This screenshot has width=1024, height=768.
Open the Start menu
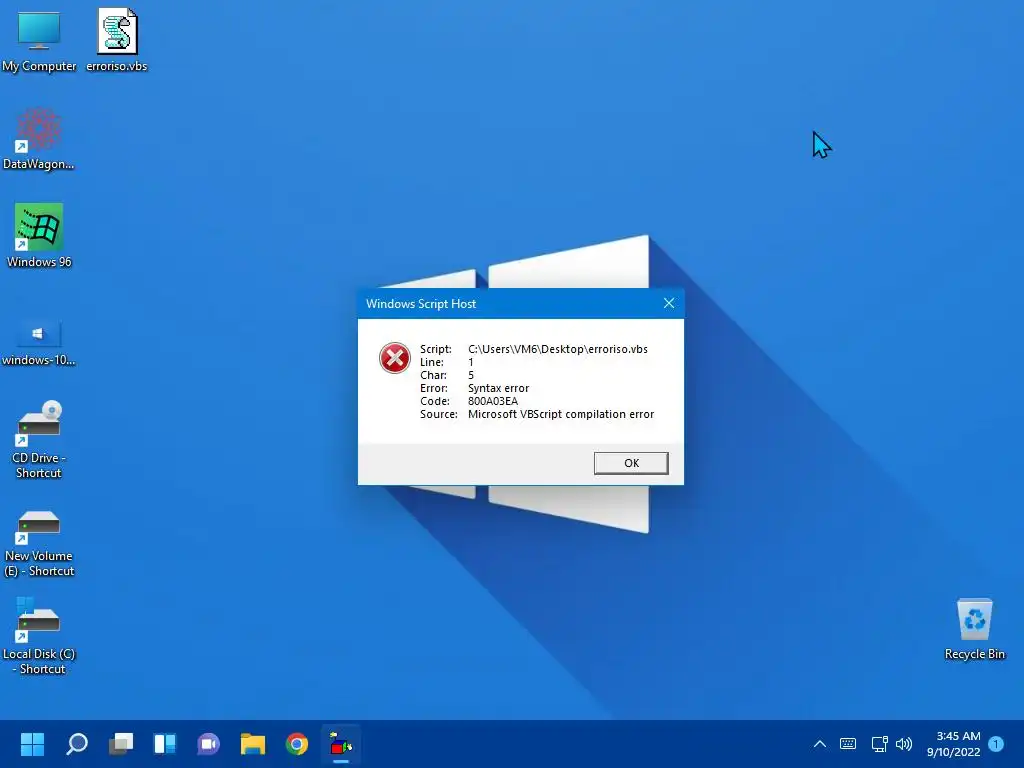coord(32,744)
